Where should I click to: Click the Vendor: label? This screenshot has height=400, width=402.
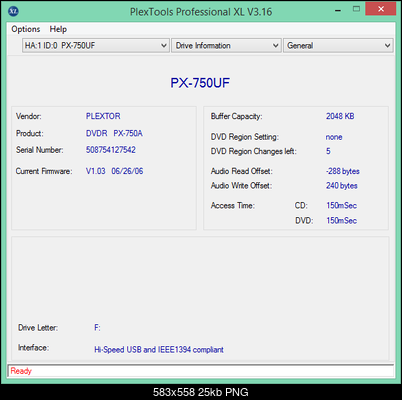coord(29,116)
